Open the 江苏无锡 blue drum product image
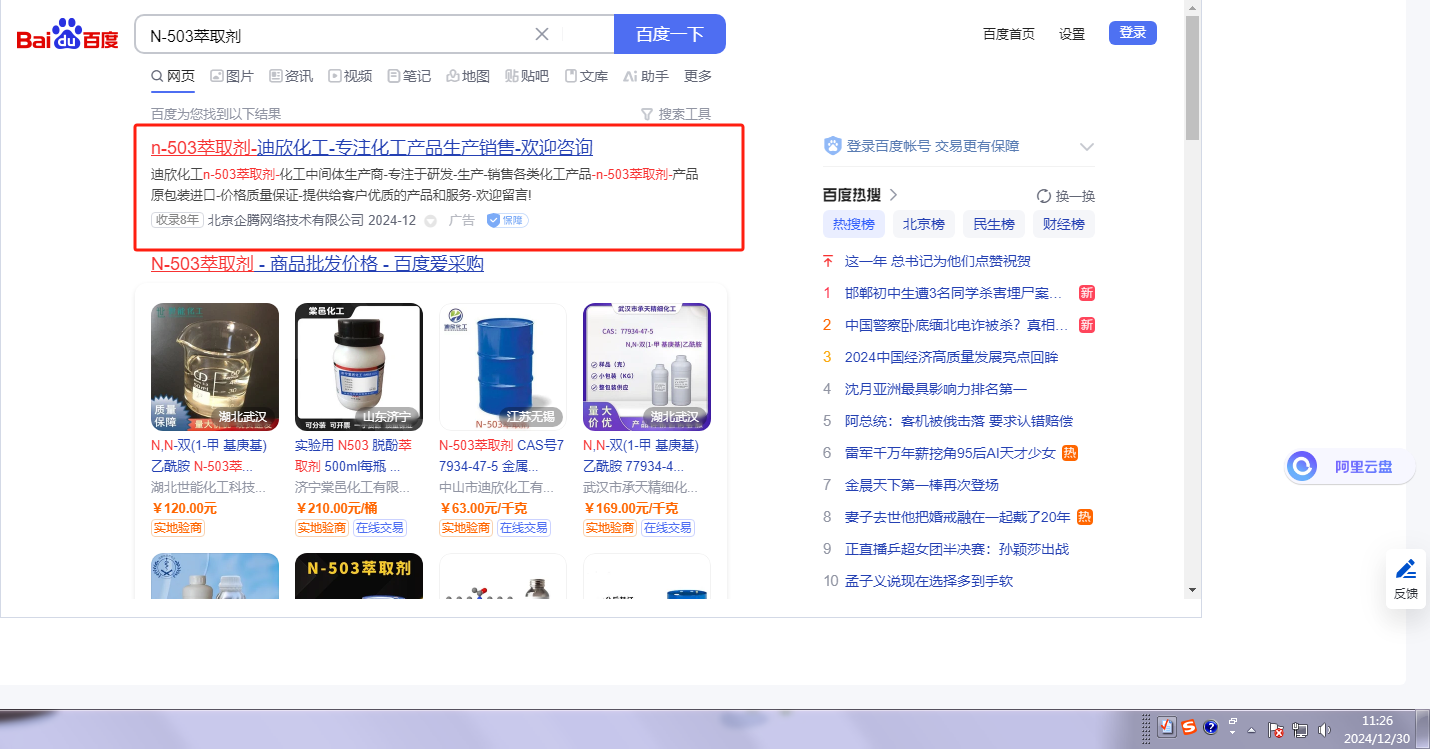 (503, 367)
